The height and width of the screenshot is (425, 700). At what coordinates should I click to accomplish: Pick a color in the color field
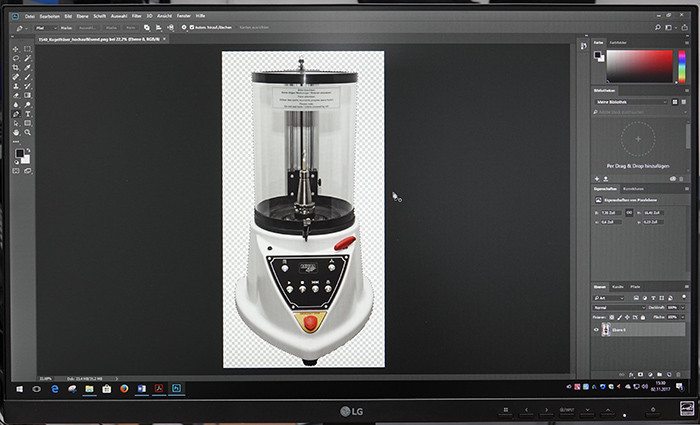click(x=640, y=64)
